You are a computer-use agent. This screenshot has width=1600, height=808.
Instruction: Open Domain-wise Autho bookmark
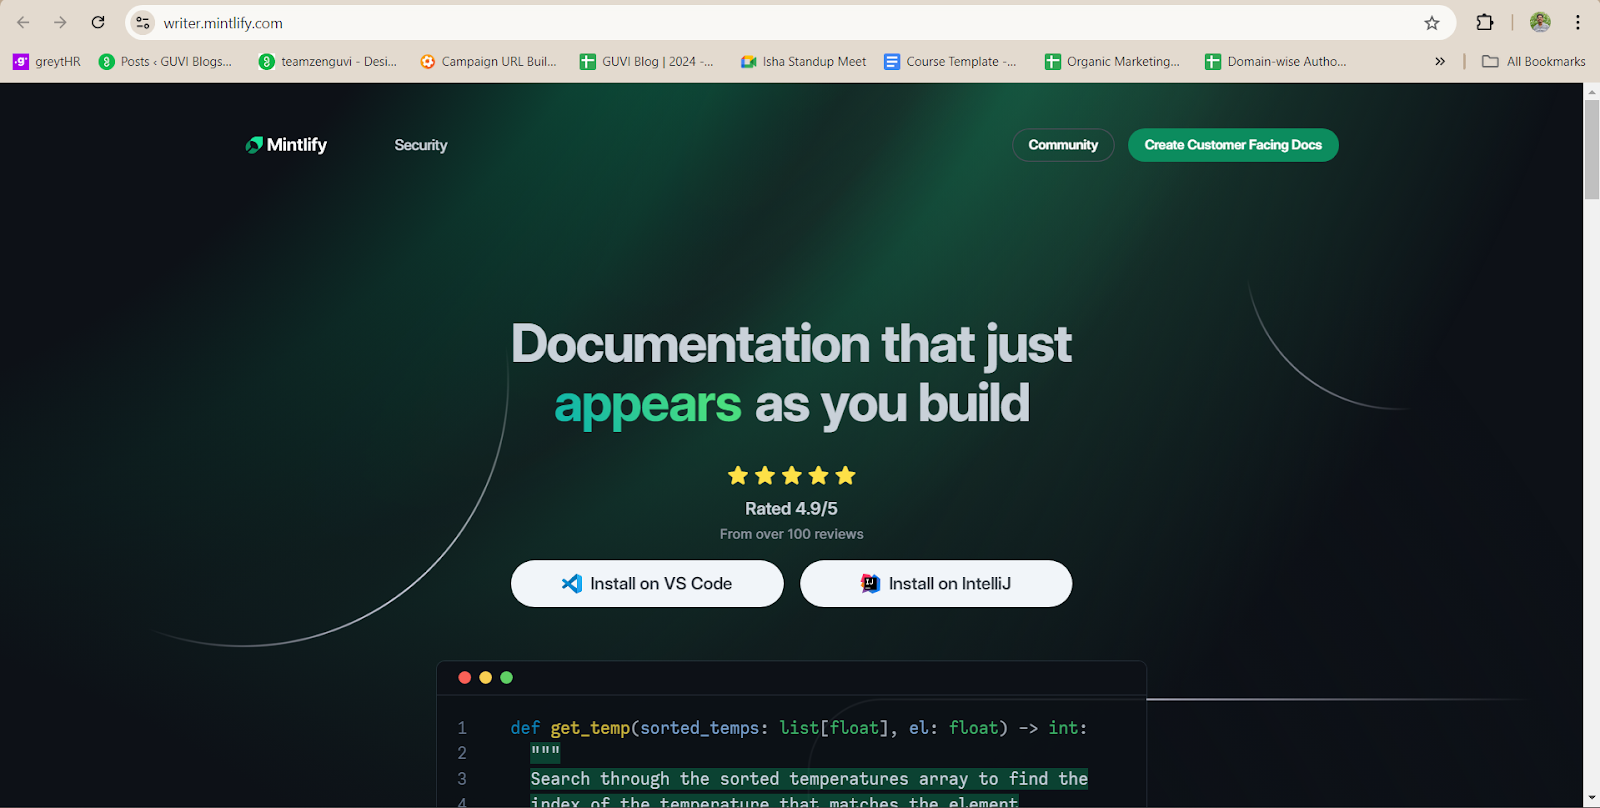[1276, 61]
